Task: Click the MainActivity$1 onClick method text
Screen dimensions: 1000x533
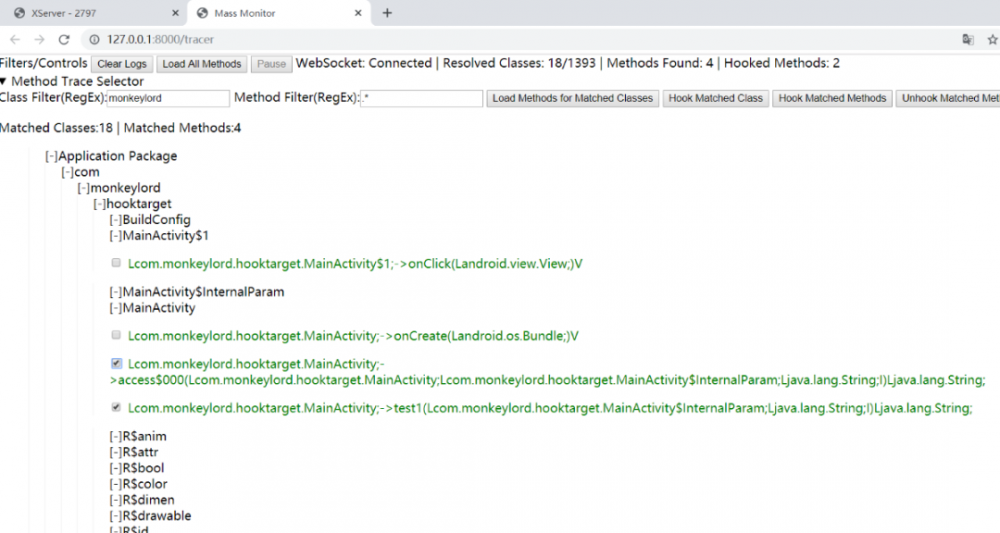Action: 355,264
